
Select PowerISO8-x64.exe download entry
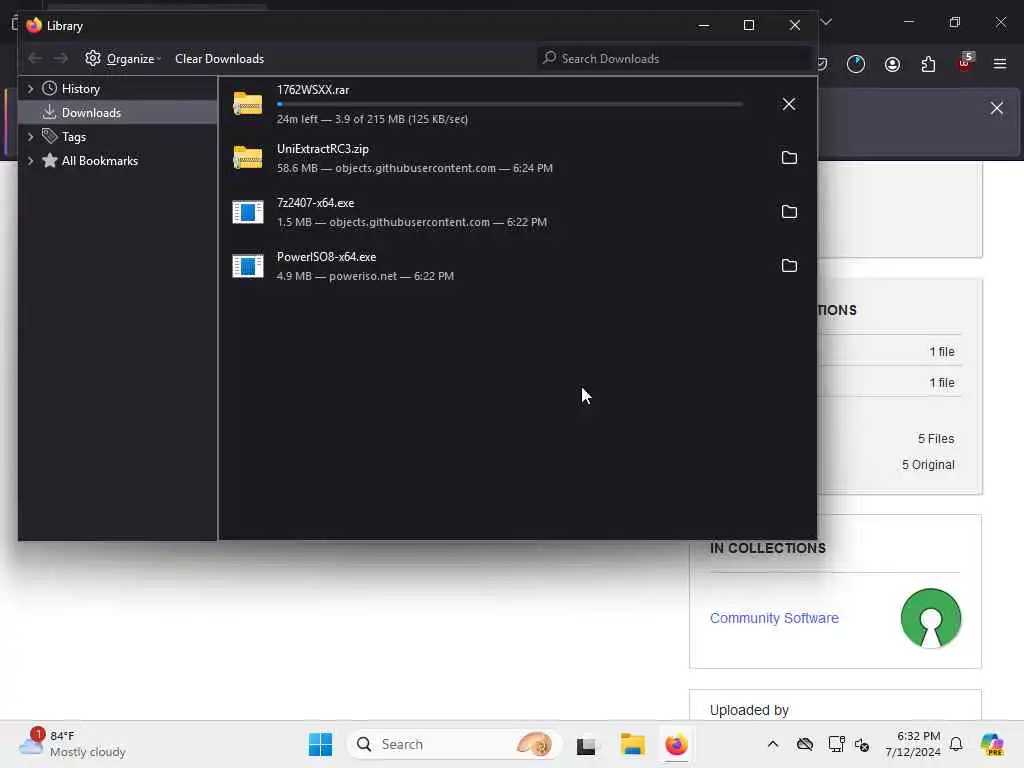517,266
